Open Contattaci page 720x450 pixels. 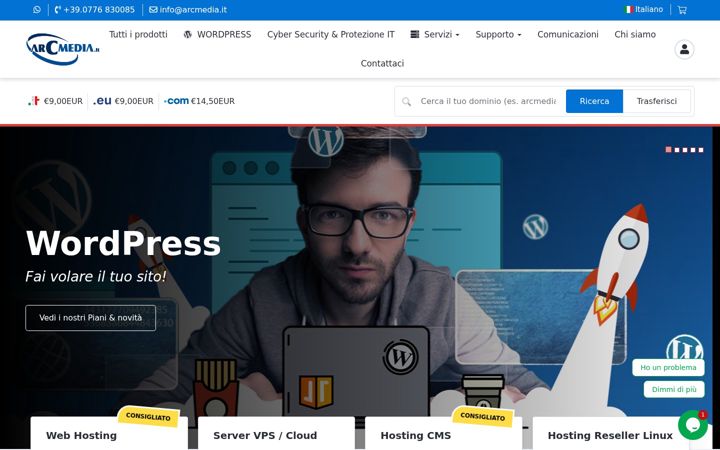tap(382, 63)
